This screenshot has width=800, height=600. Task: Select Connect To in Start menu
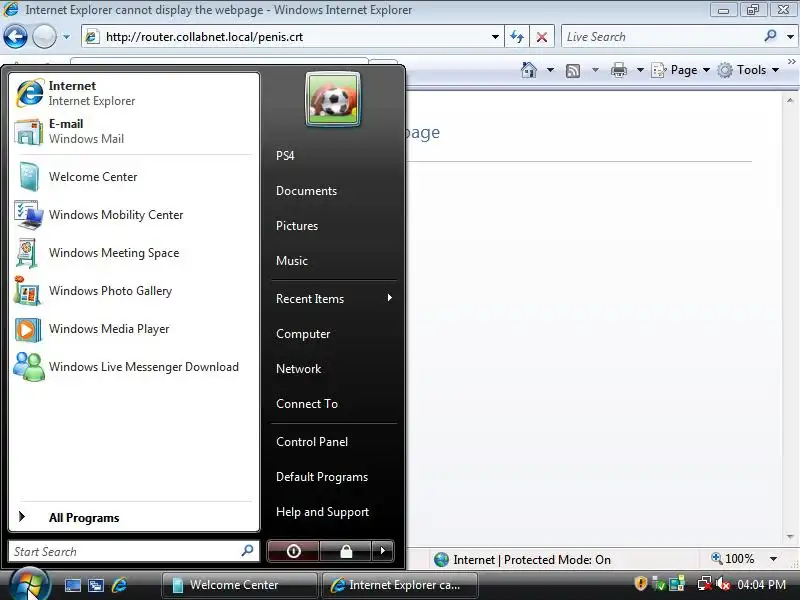point(334,404)
